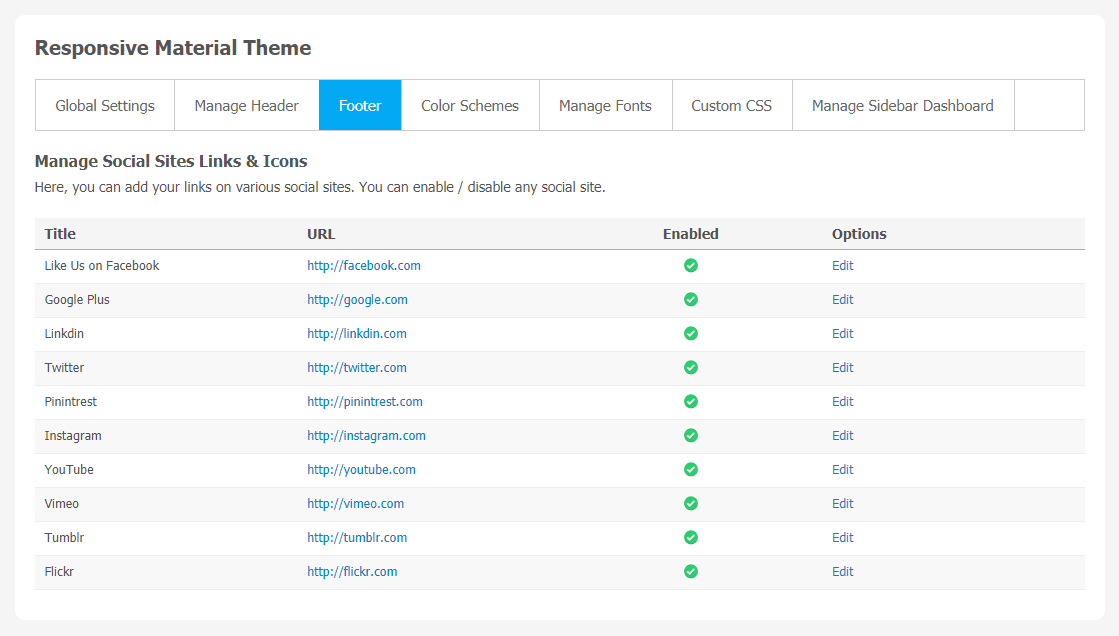Open the Global Settings tab
The width and height of the screenshot is (1119, 636).
point(105,106)
